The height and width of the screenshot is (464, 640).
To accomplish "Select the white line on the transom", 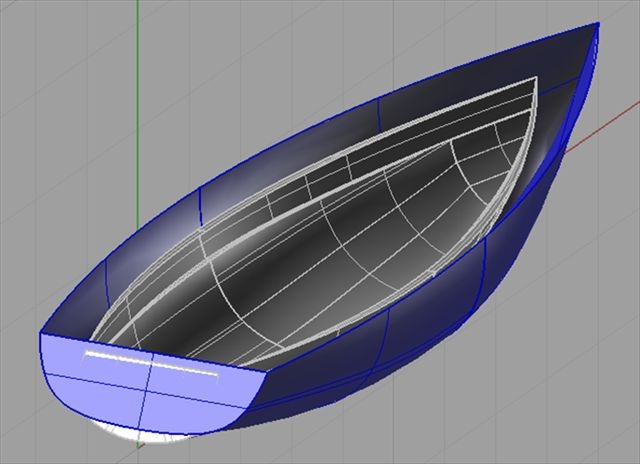I will [x=151, y=362].
